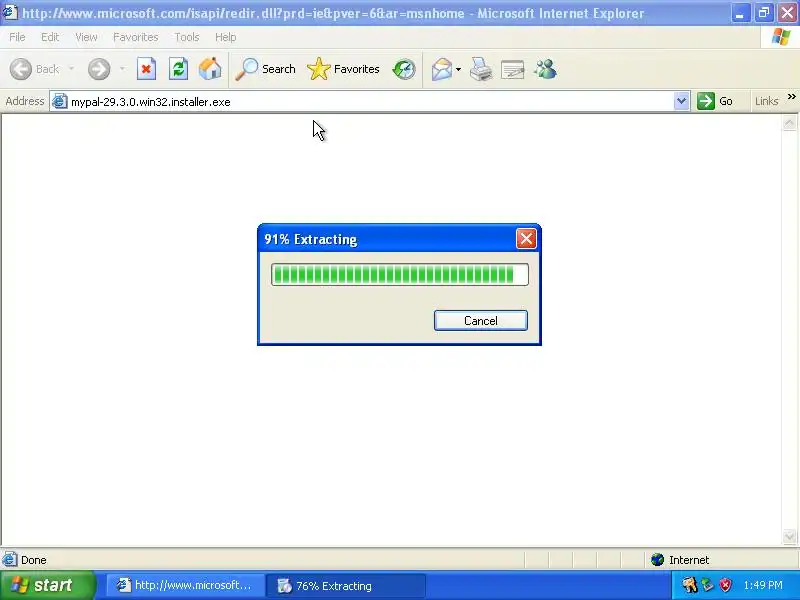Open the Favorites menu
The width and height of the screenshot is (800, 600).
[136, 37]
